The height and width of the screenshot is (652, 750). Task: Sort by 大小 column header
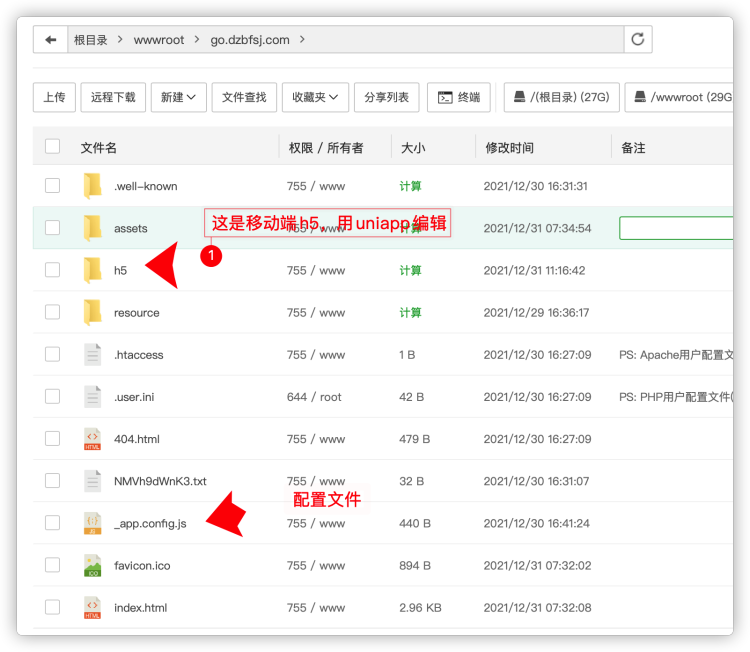[413, 148]
